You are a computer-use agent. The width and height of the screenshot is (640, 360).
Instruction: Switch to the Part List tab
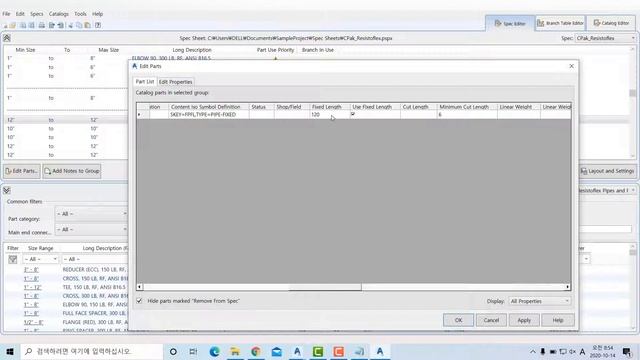click(x=145, y=82)
